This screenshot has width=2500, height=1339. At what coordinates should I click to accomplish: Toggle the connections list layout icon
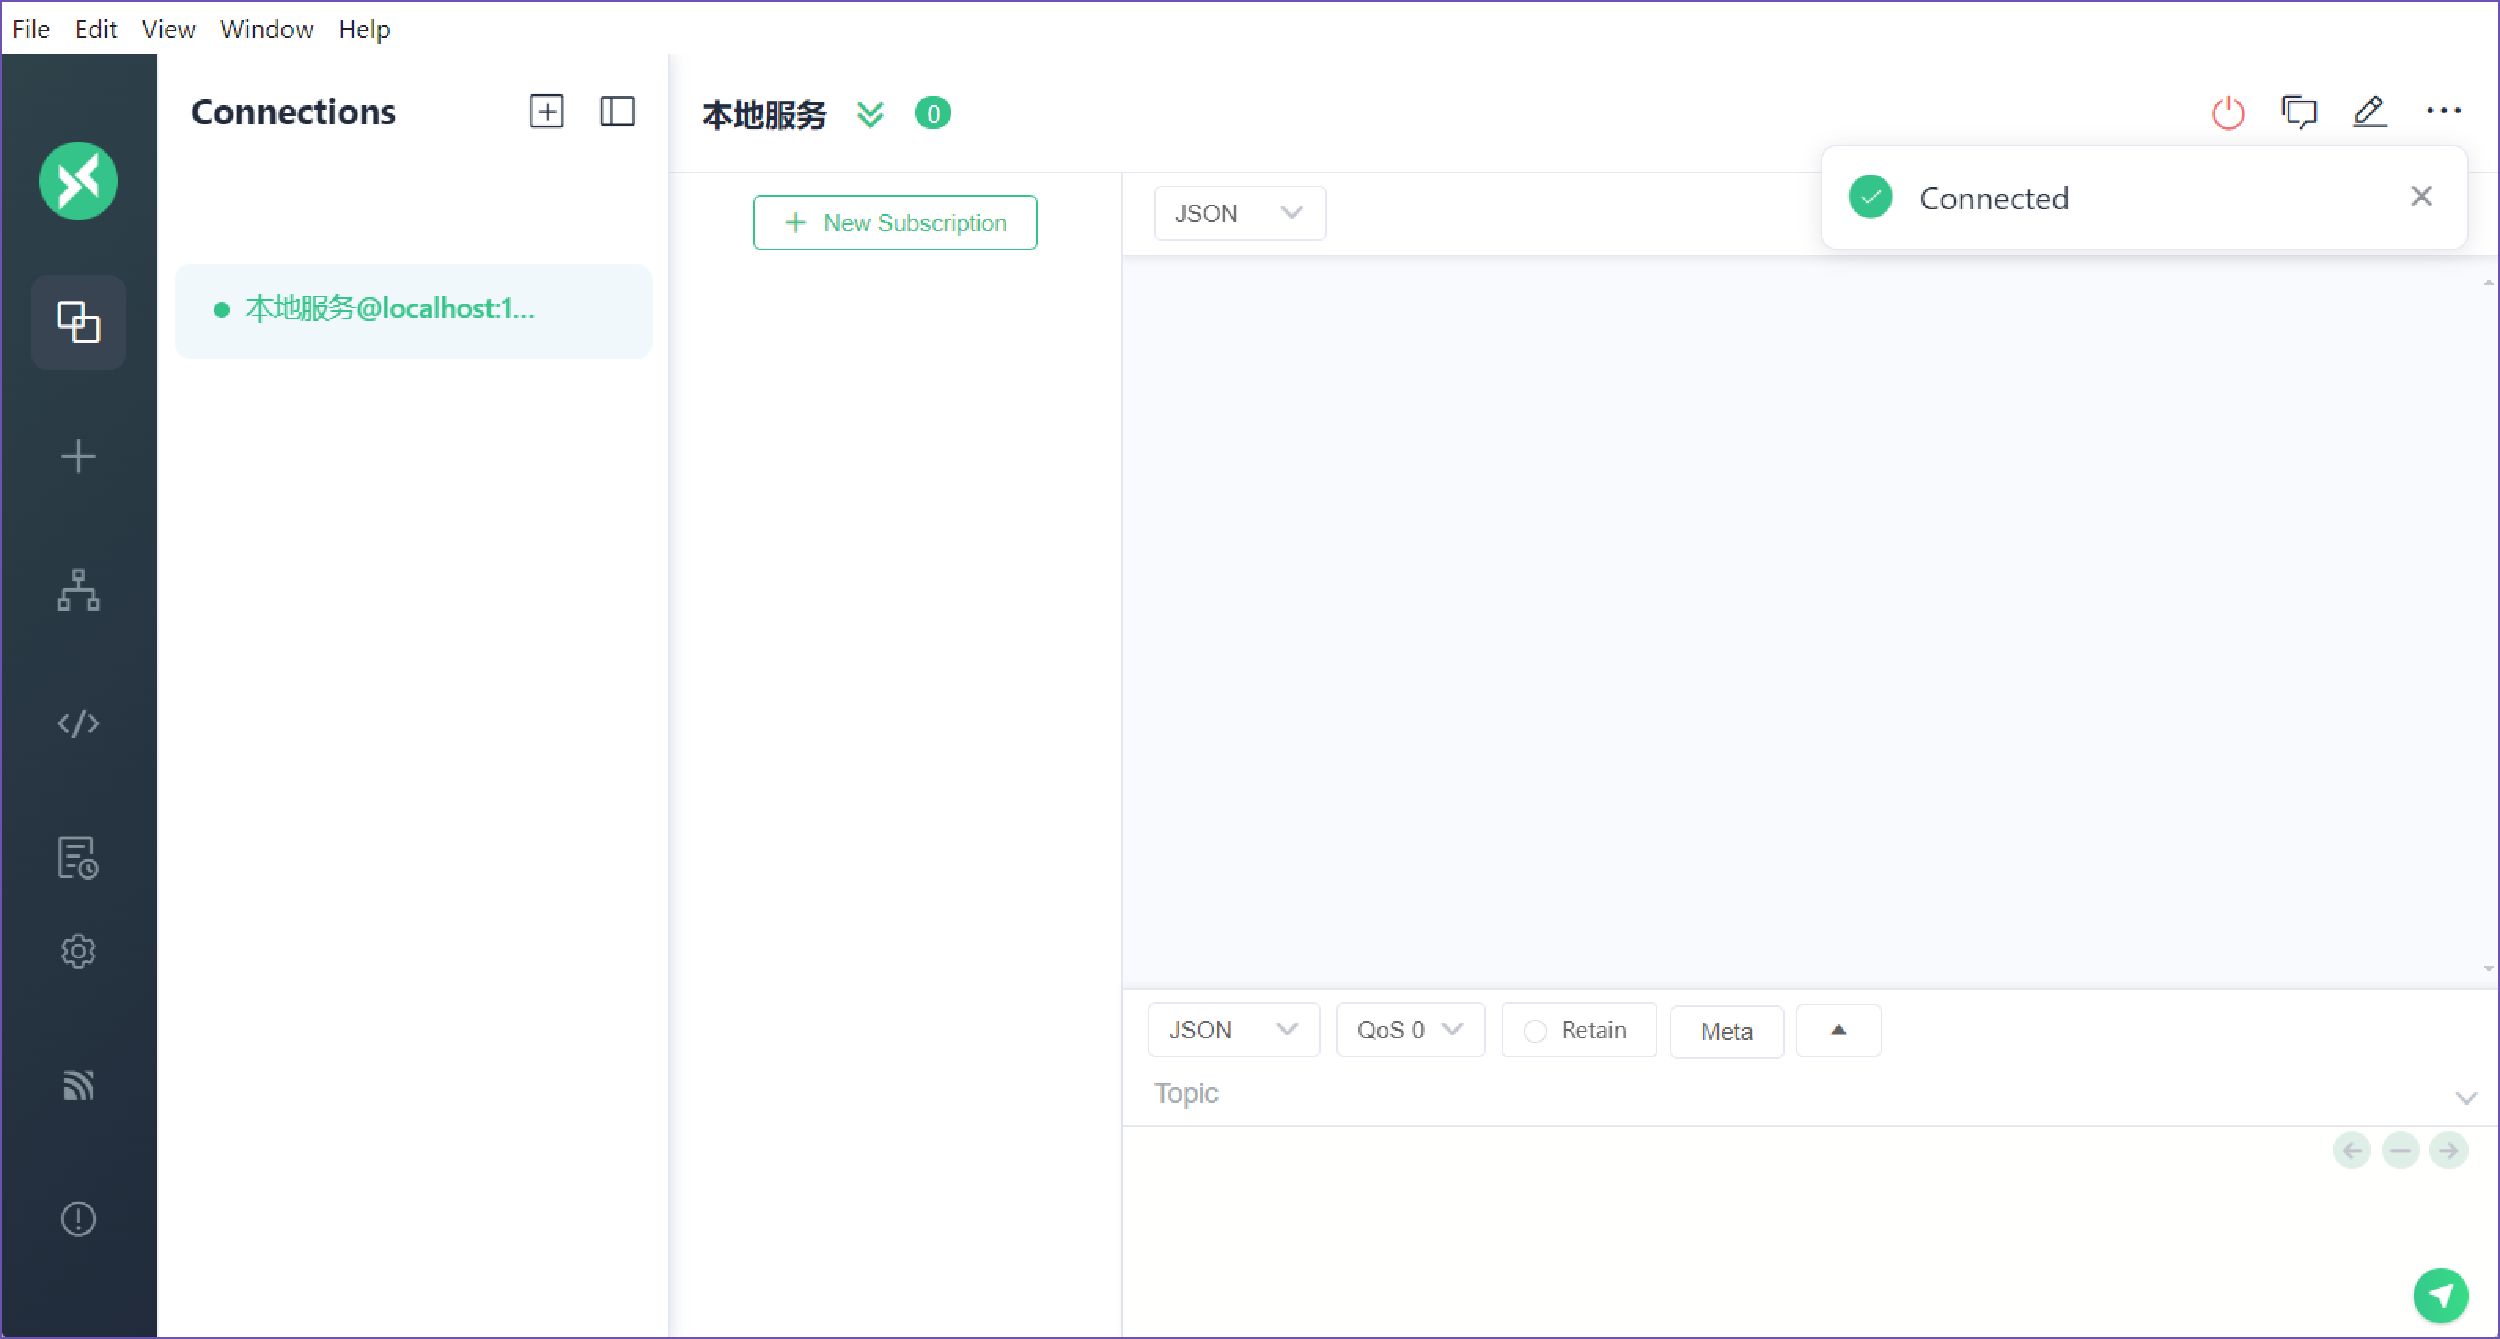(617, 112)
